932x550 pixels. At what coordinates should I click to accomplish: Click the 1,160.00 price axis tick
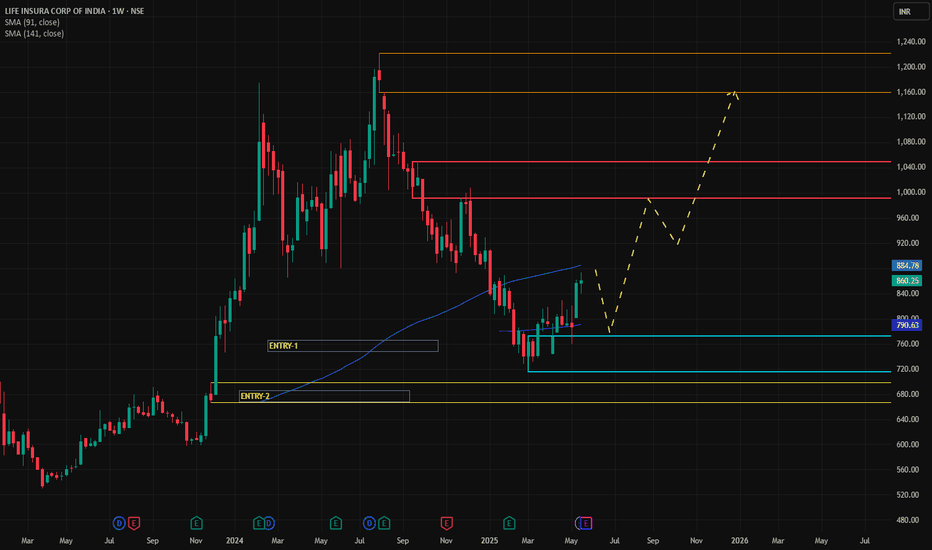[911, 92]
